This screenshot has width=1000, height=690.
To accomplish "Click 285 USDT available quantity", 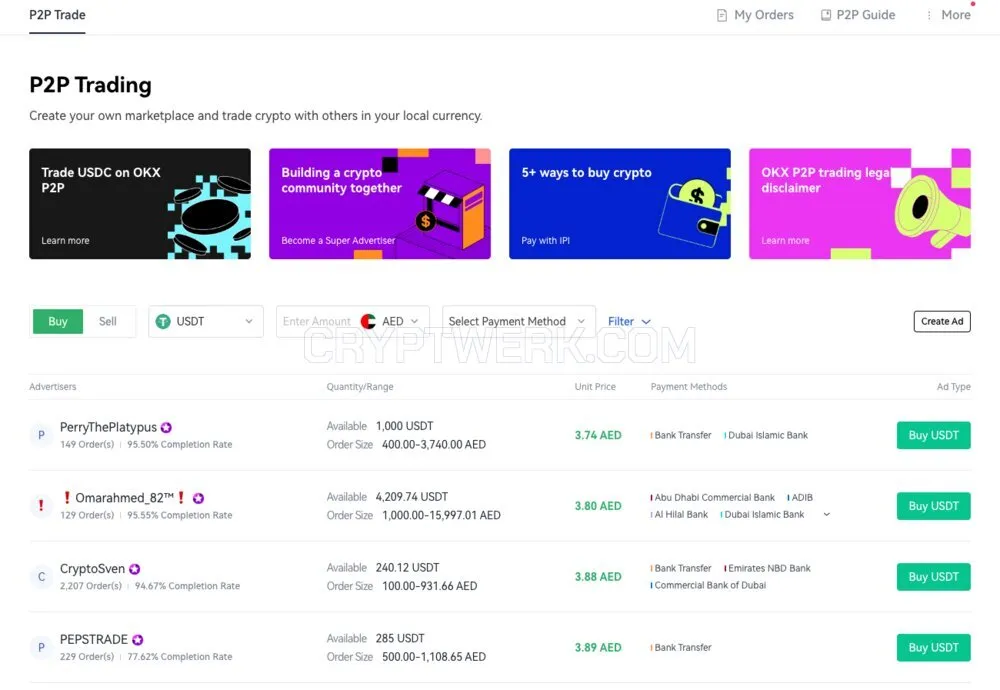I will tap(400, 638).
